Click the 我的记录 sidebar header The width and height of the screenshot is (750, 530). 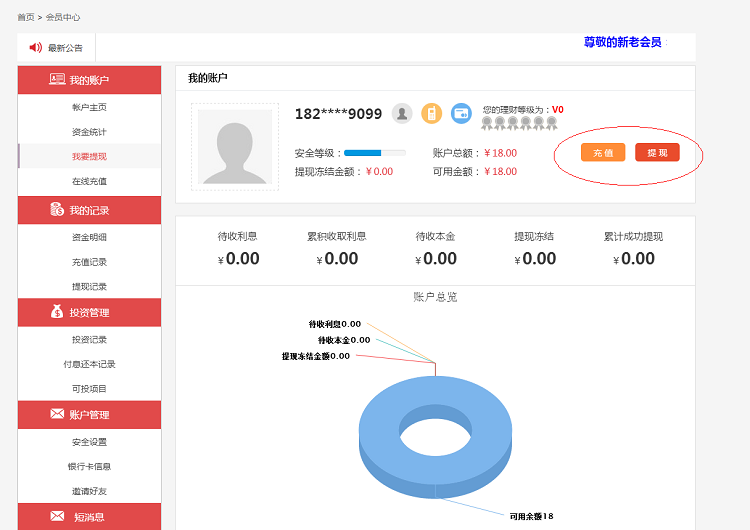[x=89, y=210]
